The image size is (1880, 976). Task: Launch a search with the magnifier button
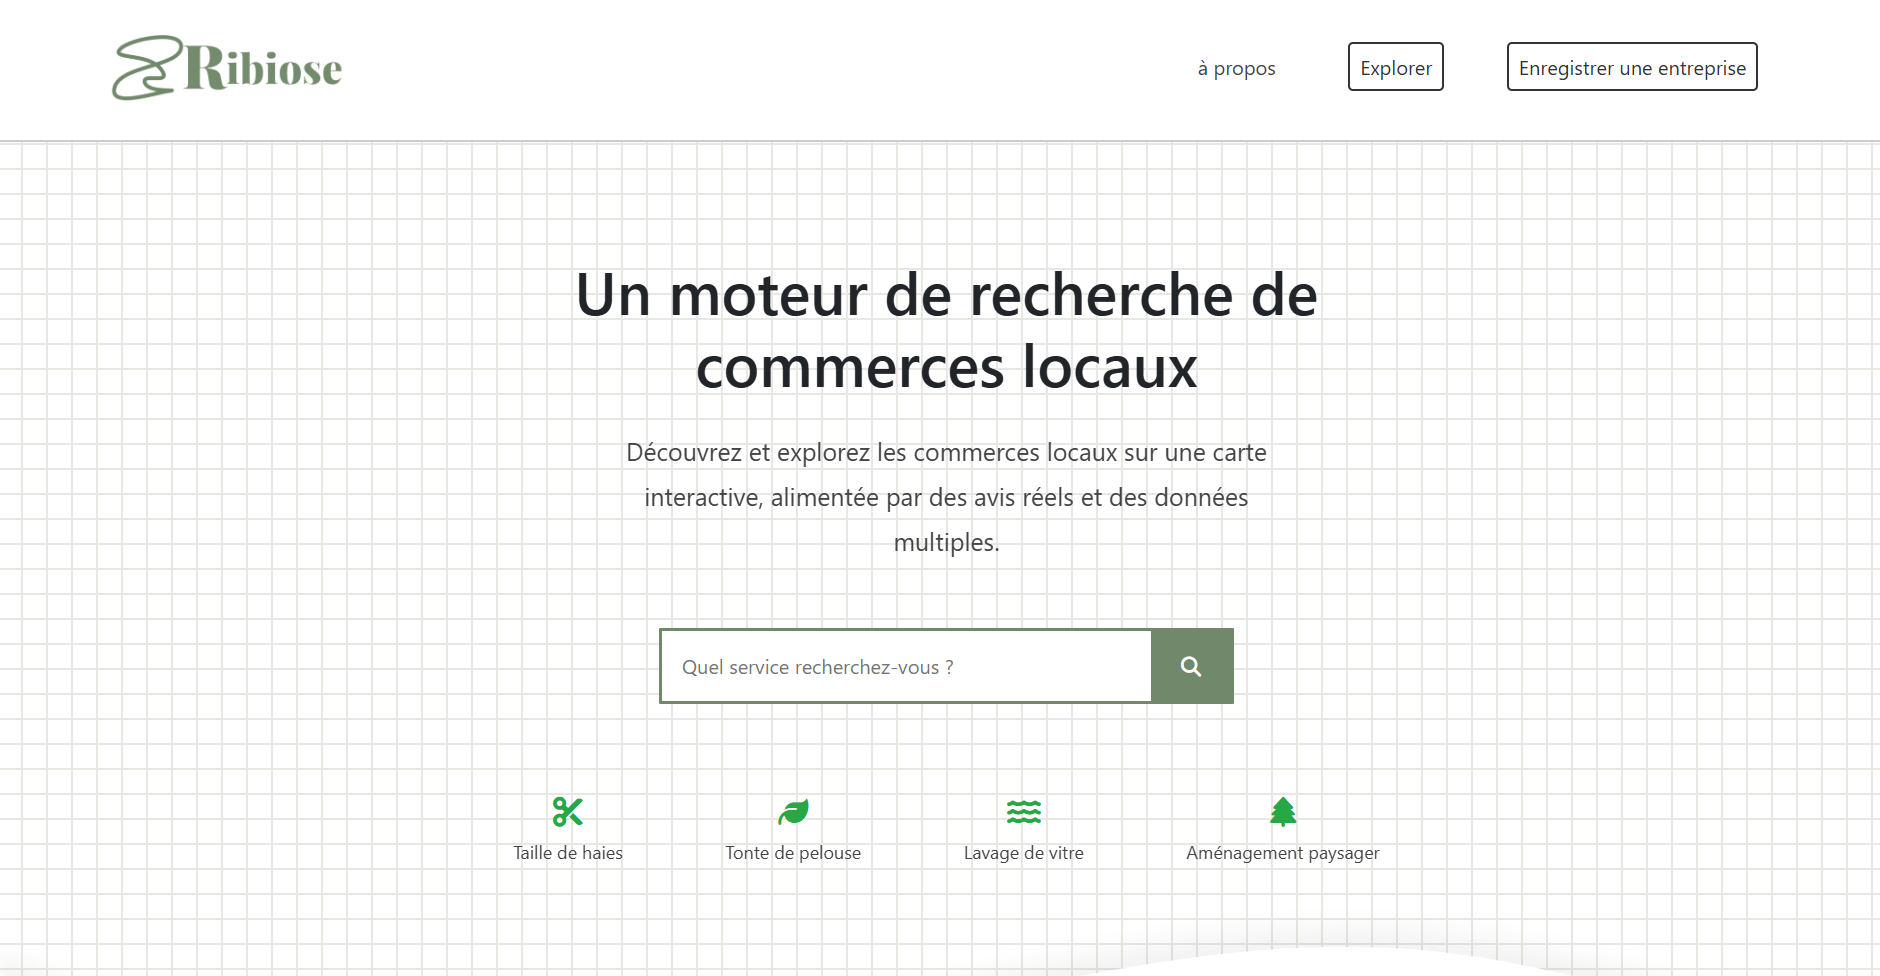point(1192,665)
